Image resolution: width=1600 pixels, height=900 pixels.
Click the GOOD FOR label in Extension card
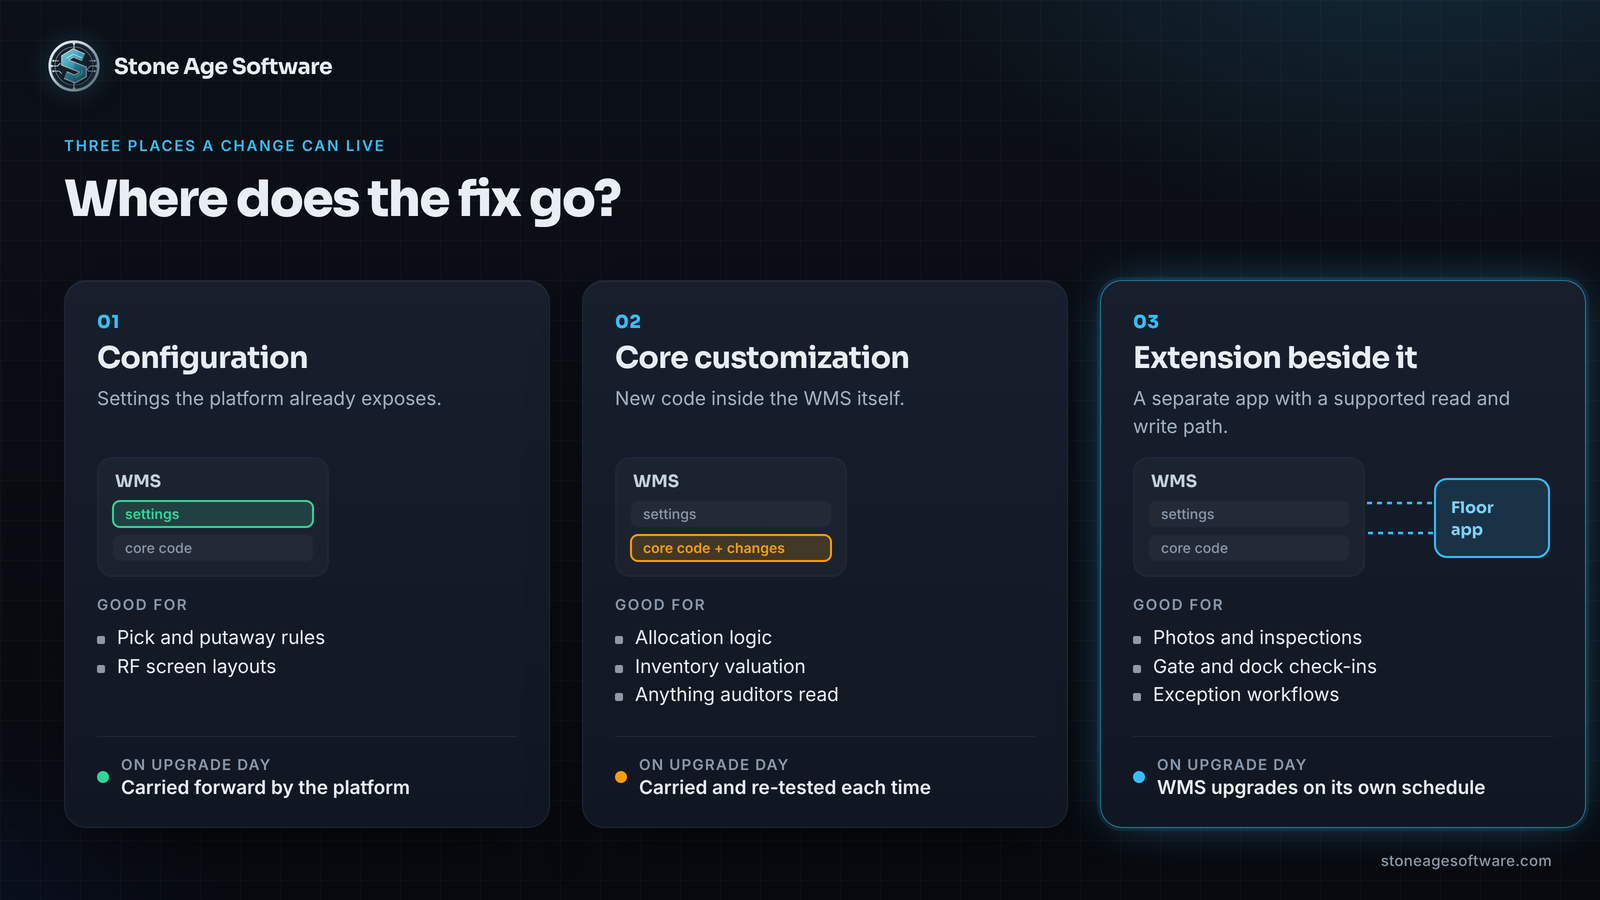point(1178,605)
